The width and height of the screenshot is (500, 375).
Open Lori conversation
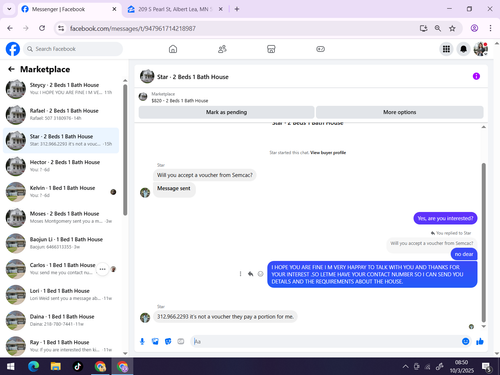click(61, 295)
